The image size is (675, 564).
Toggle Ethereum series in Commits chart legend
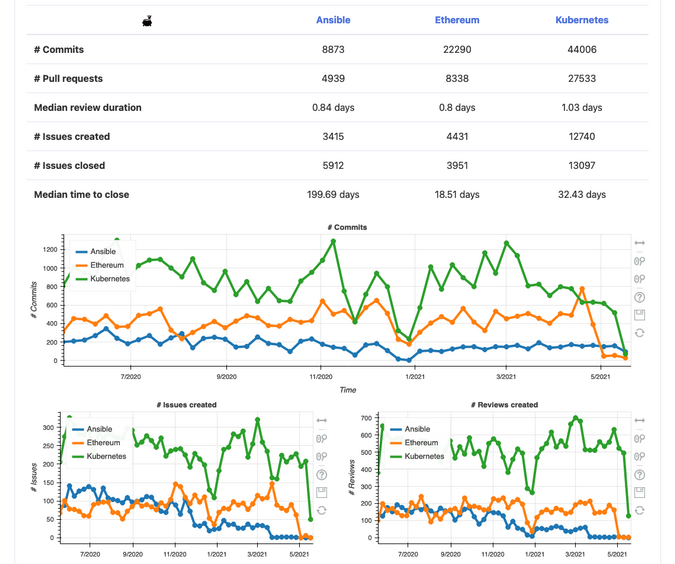tap(100, 265)
